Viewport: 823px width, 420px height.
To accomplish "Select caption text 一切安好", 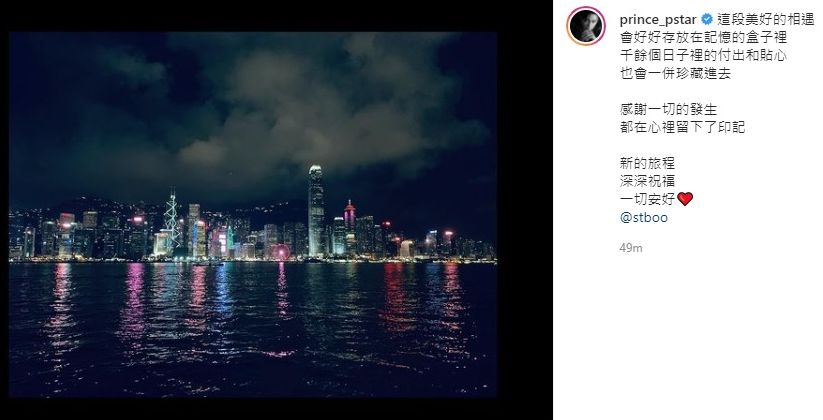I will coord(648,199).
